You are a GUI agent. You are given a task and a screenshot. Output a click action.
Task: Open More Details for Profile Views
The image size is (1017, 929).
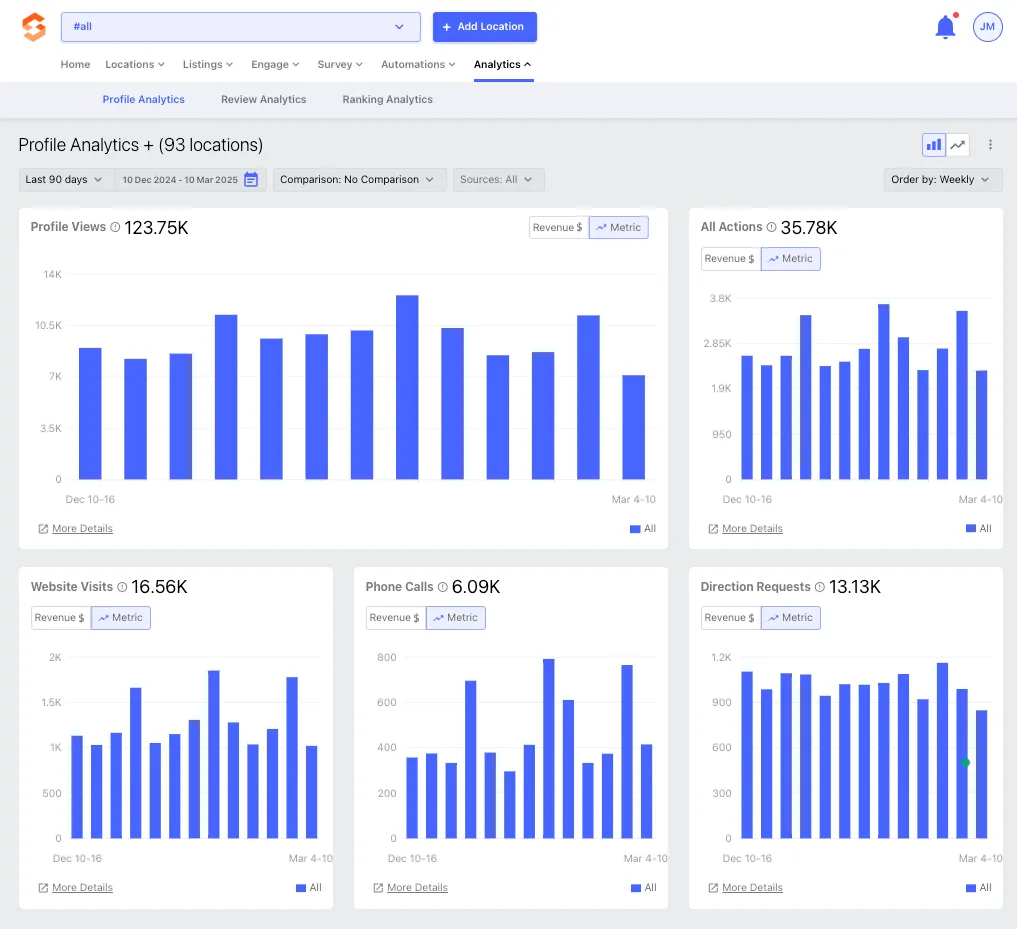82,529
